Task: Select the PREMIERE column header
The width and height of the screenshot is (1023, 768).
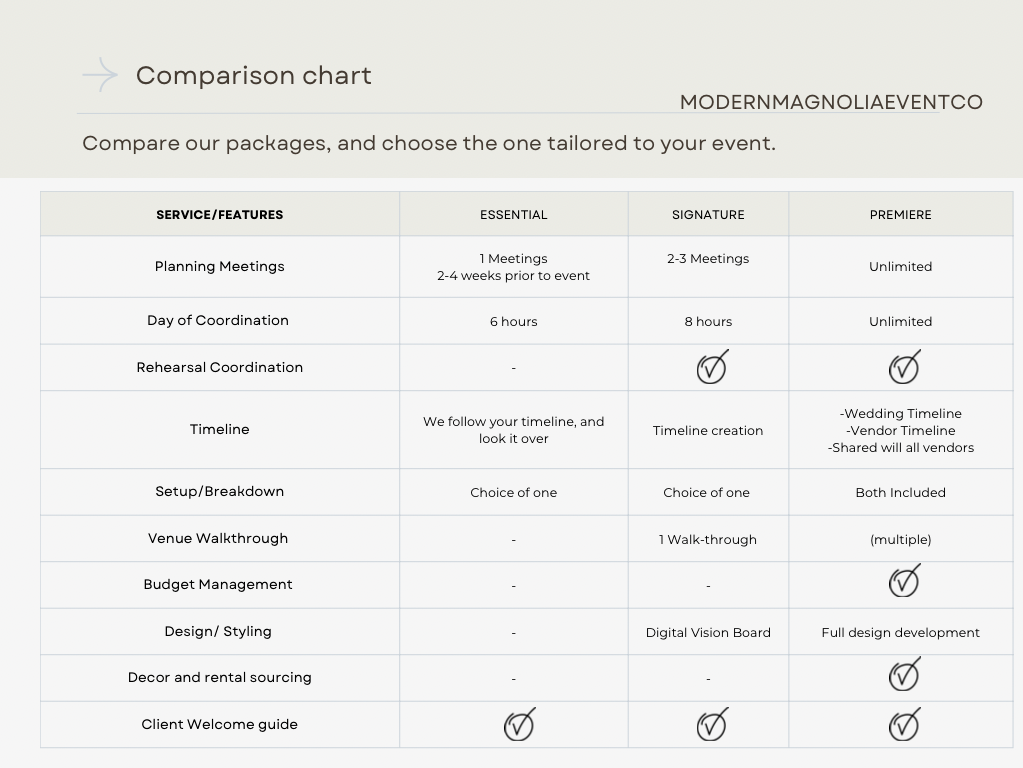Action: 900,215
